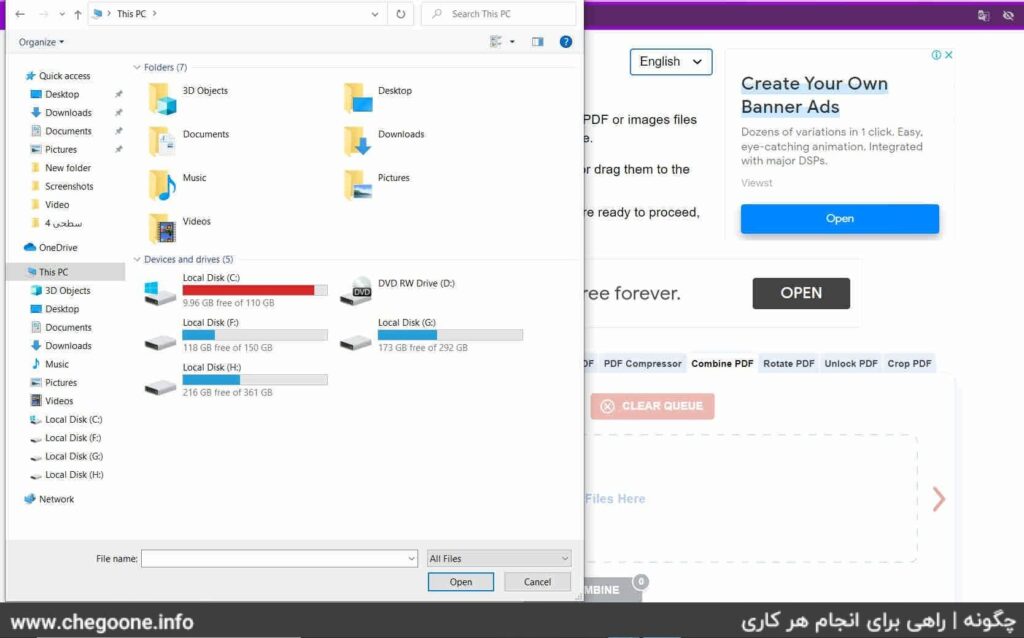1024x638 pixels.
Task: Select Local Disk (F:) drive in main pane
Action: tap(236, 335)
